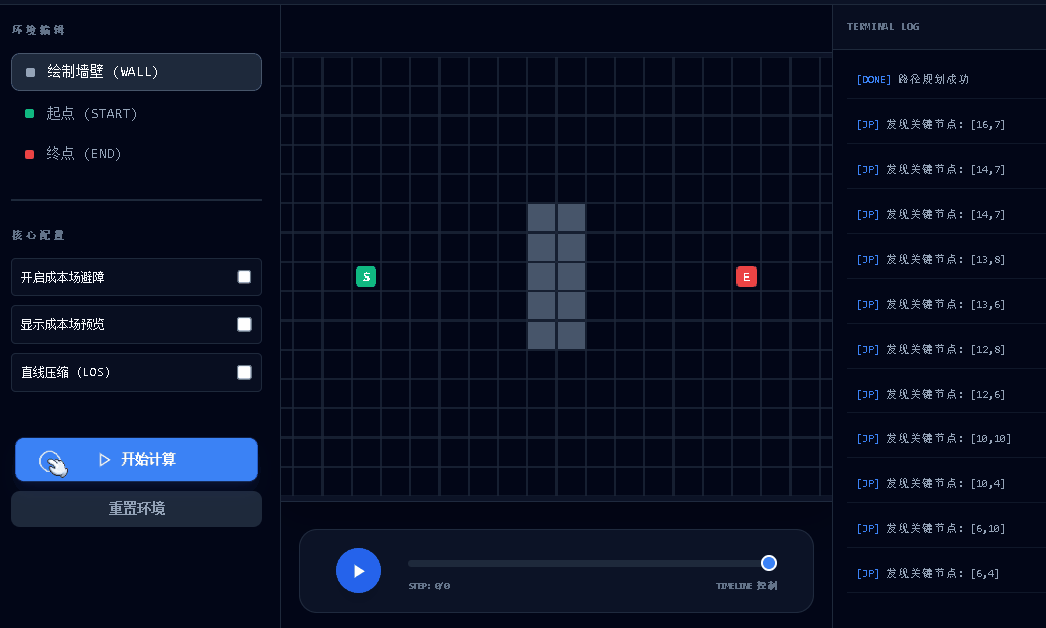Enable the 开启成本场避障 checkbox

coord(244,277)
